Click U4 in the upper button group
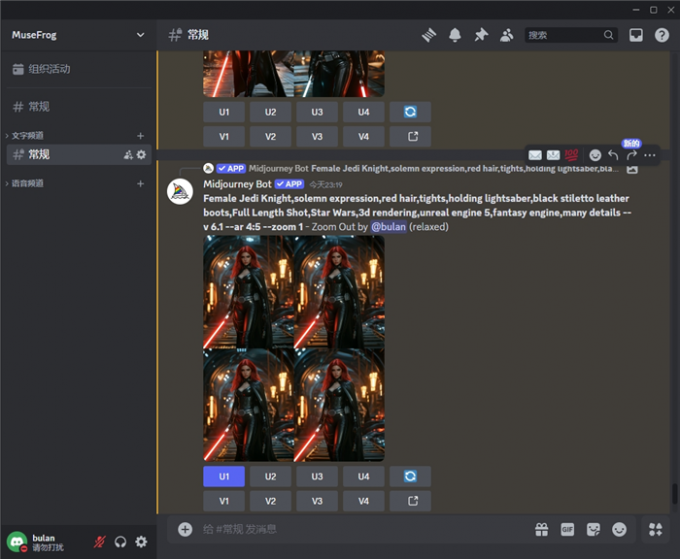Screen dimensions: 680x559 pyautogui.click(x=363, y=112)
